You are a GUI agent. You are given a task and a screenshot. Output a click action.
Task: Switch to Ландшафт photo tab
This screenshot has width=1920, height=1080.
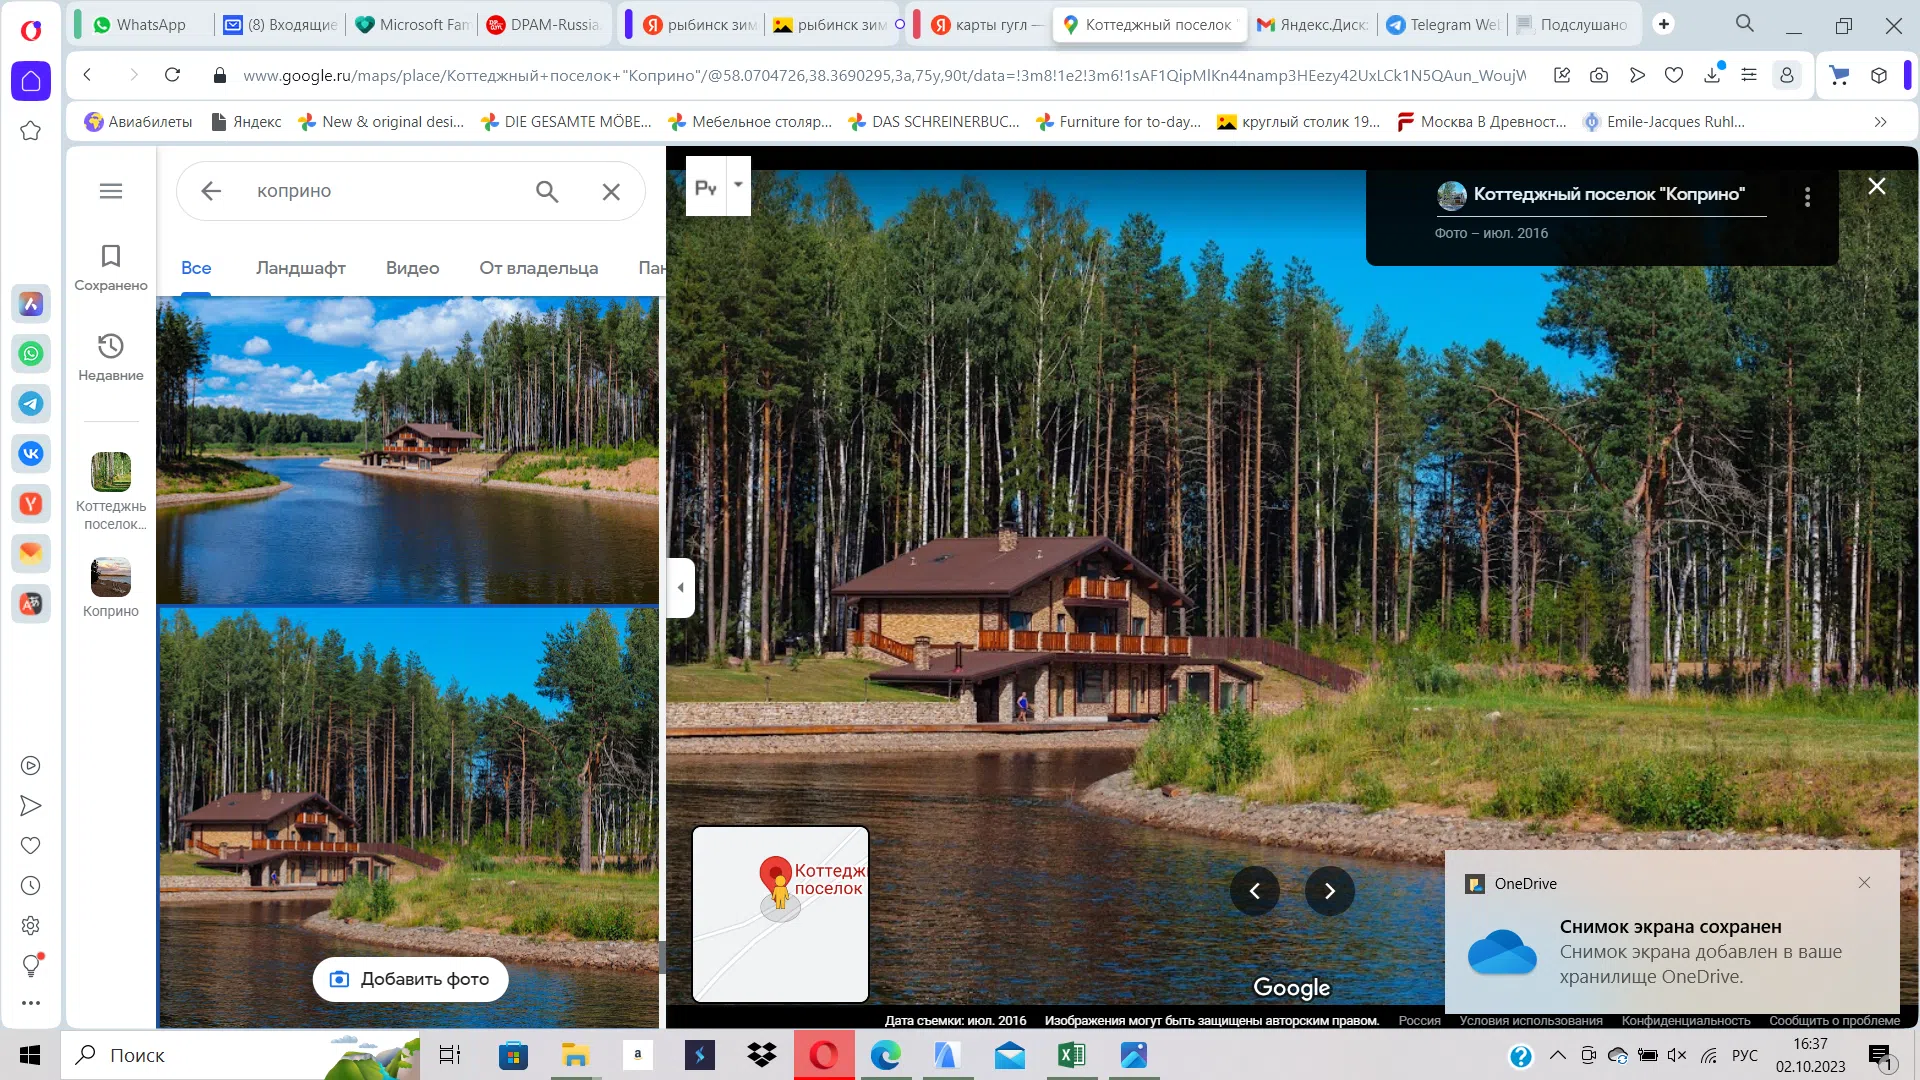(301, 268)
